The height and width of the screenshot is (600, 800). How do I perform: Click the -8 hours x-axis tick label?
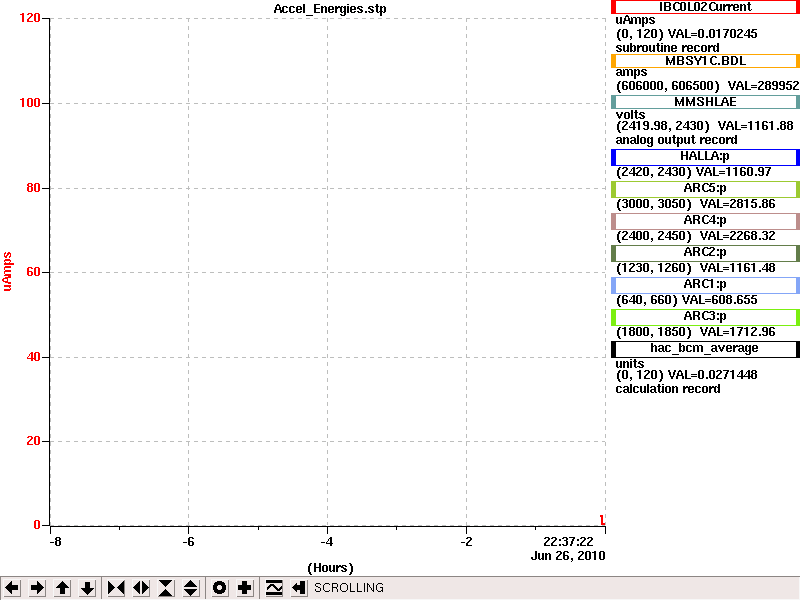(55, 542)
